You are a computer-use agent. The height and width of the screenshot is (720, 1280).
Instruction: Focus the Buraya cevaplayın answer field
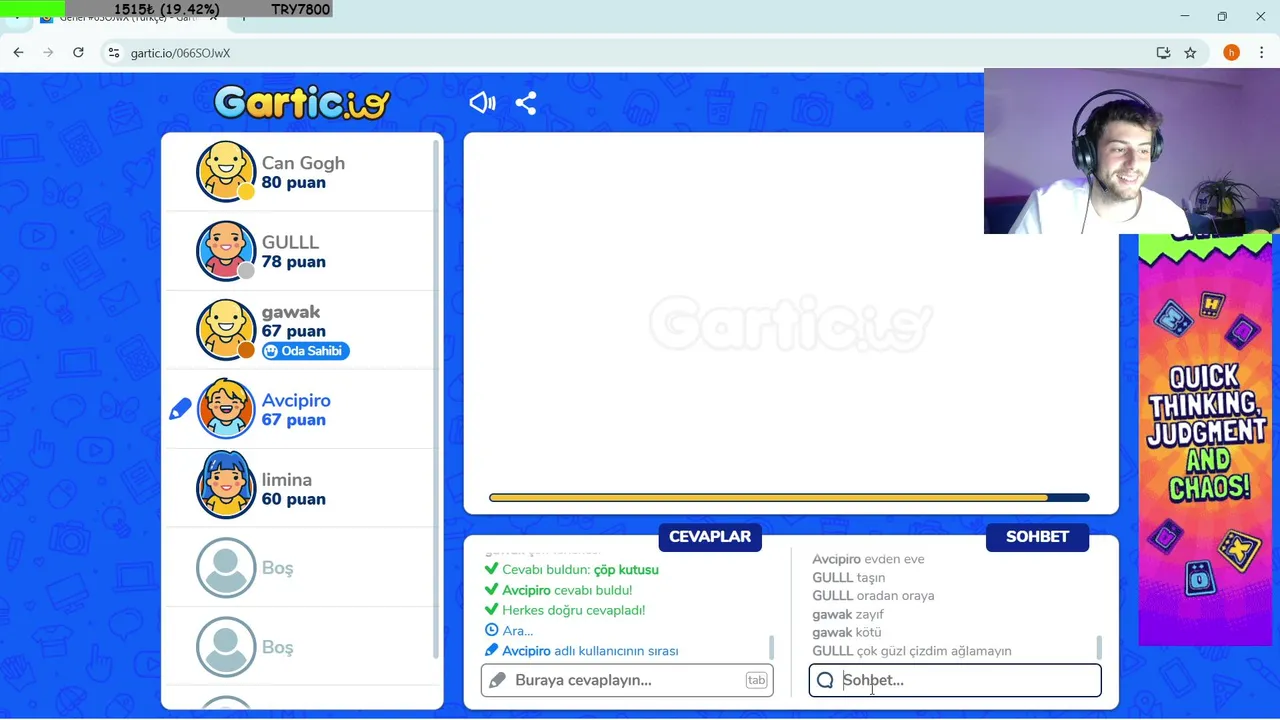click(627, 680)
